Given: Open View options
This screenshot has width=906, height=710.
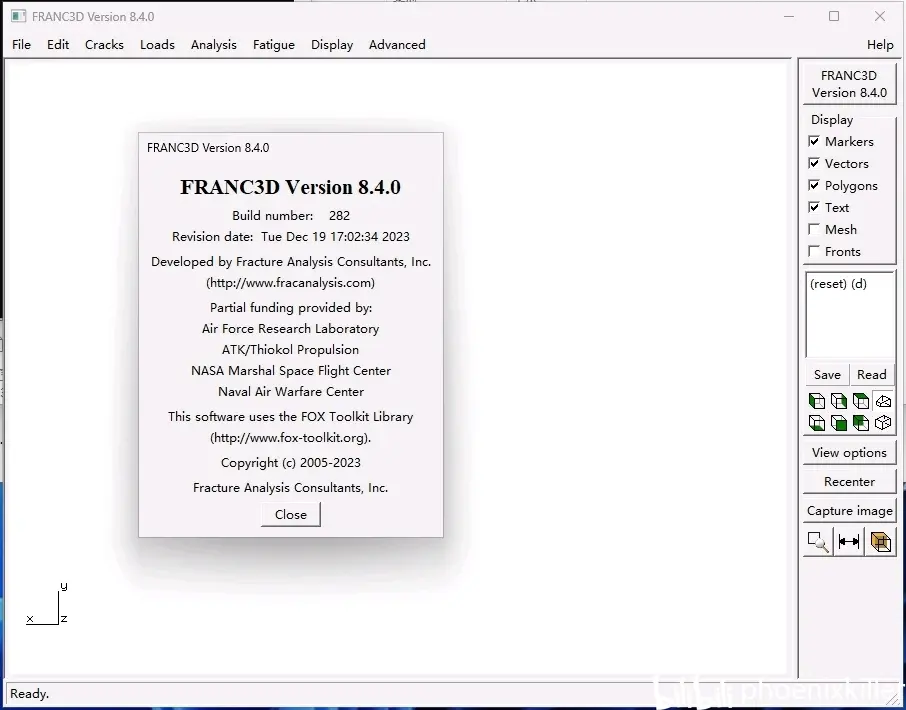Looking at the screenshot, I should point(849,452).
